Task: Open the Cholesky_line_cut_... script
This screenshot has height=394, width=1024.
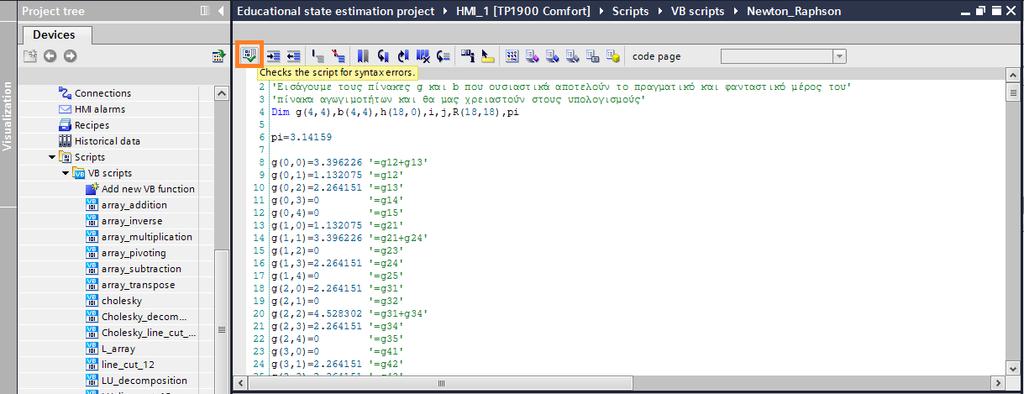Action: pos(148,333)
